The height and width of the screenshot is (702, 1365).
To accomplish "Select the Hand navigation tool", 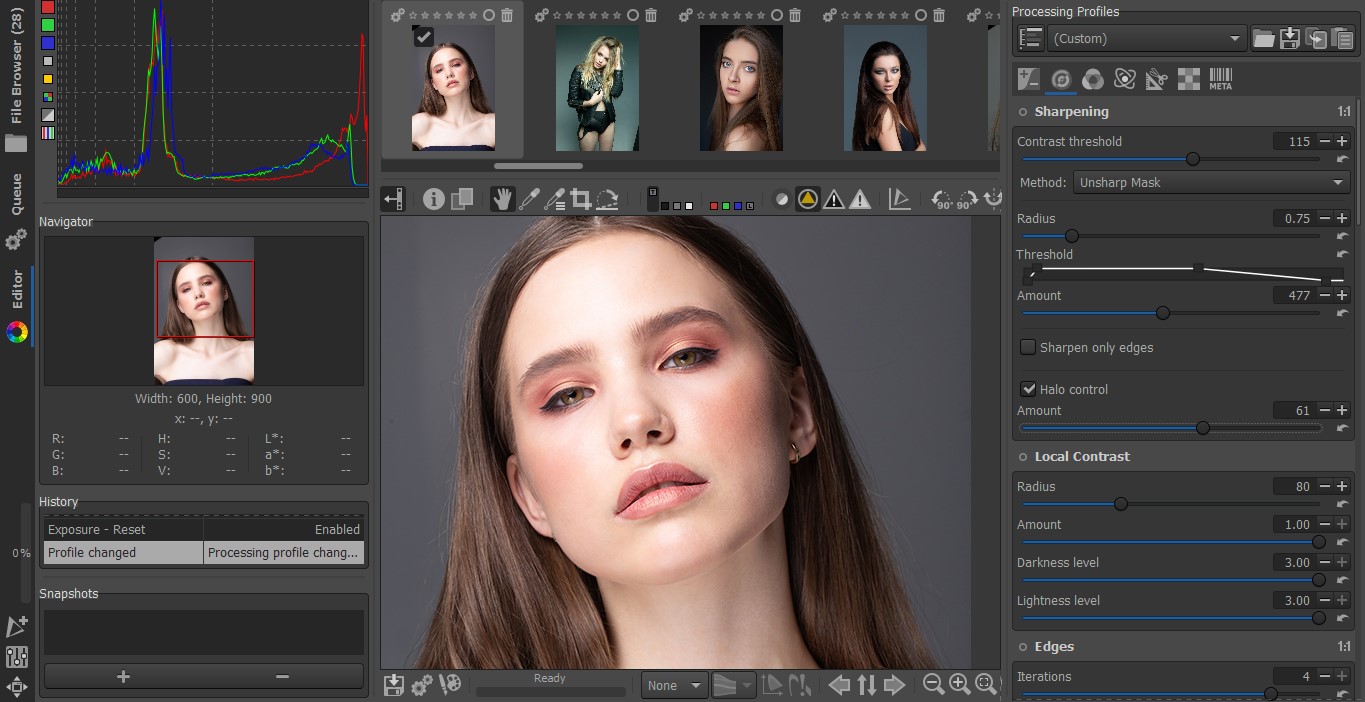I will [x=502, y=199].
